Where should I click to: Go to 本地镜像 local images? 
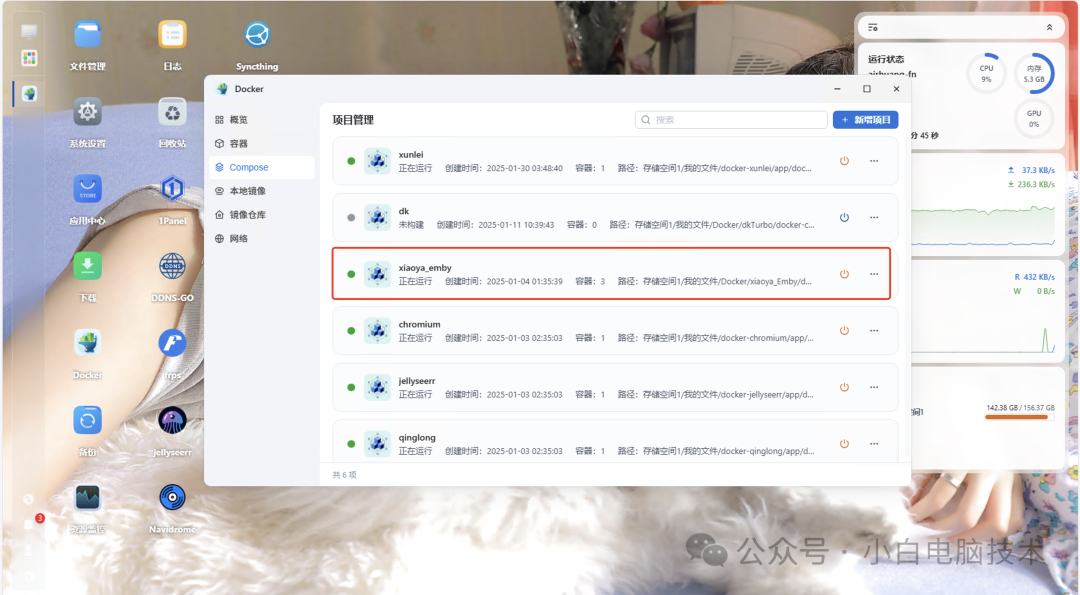(x=262, y=191)
